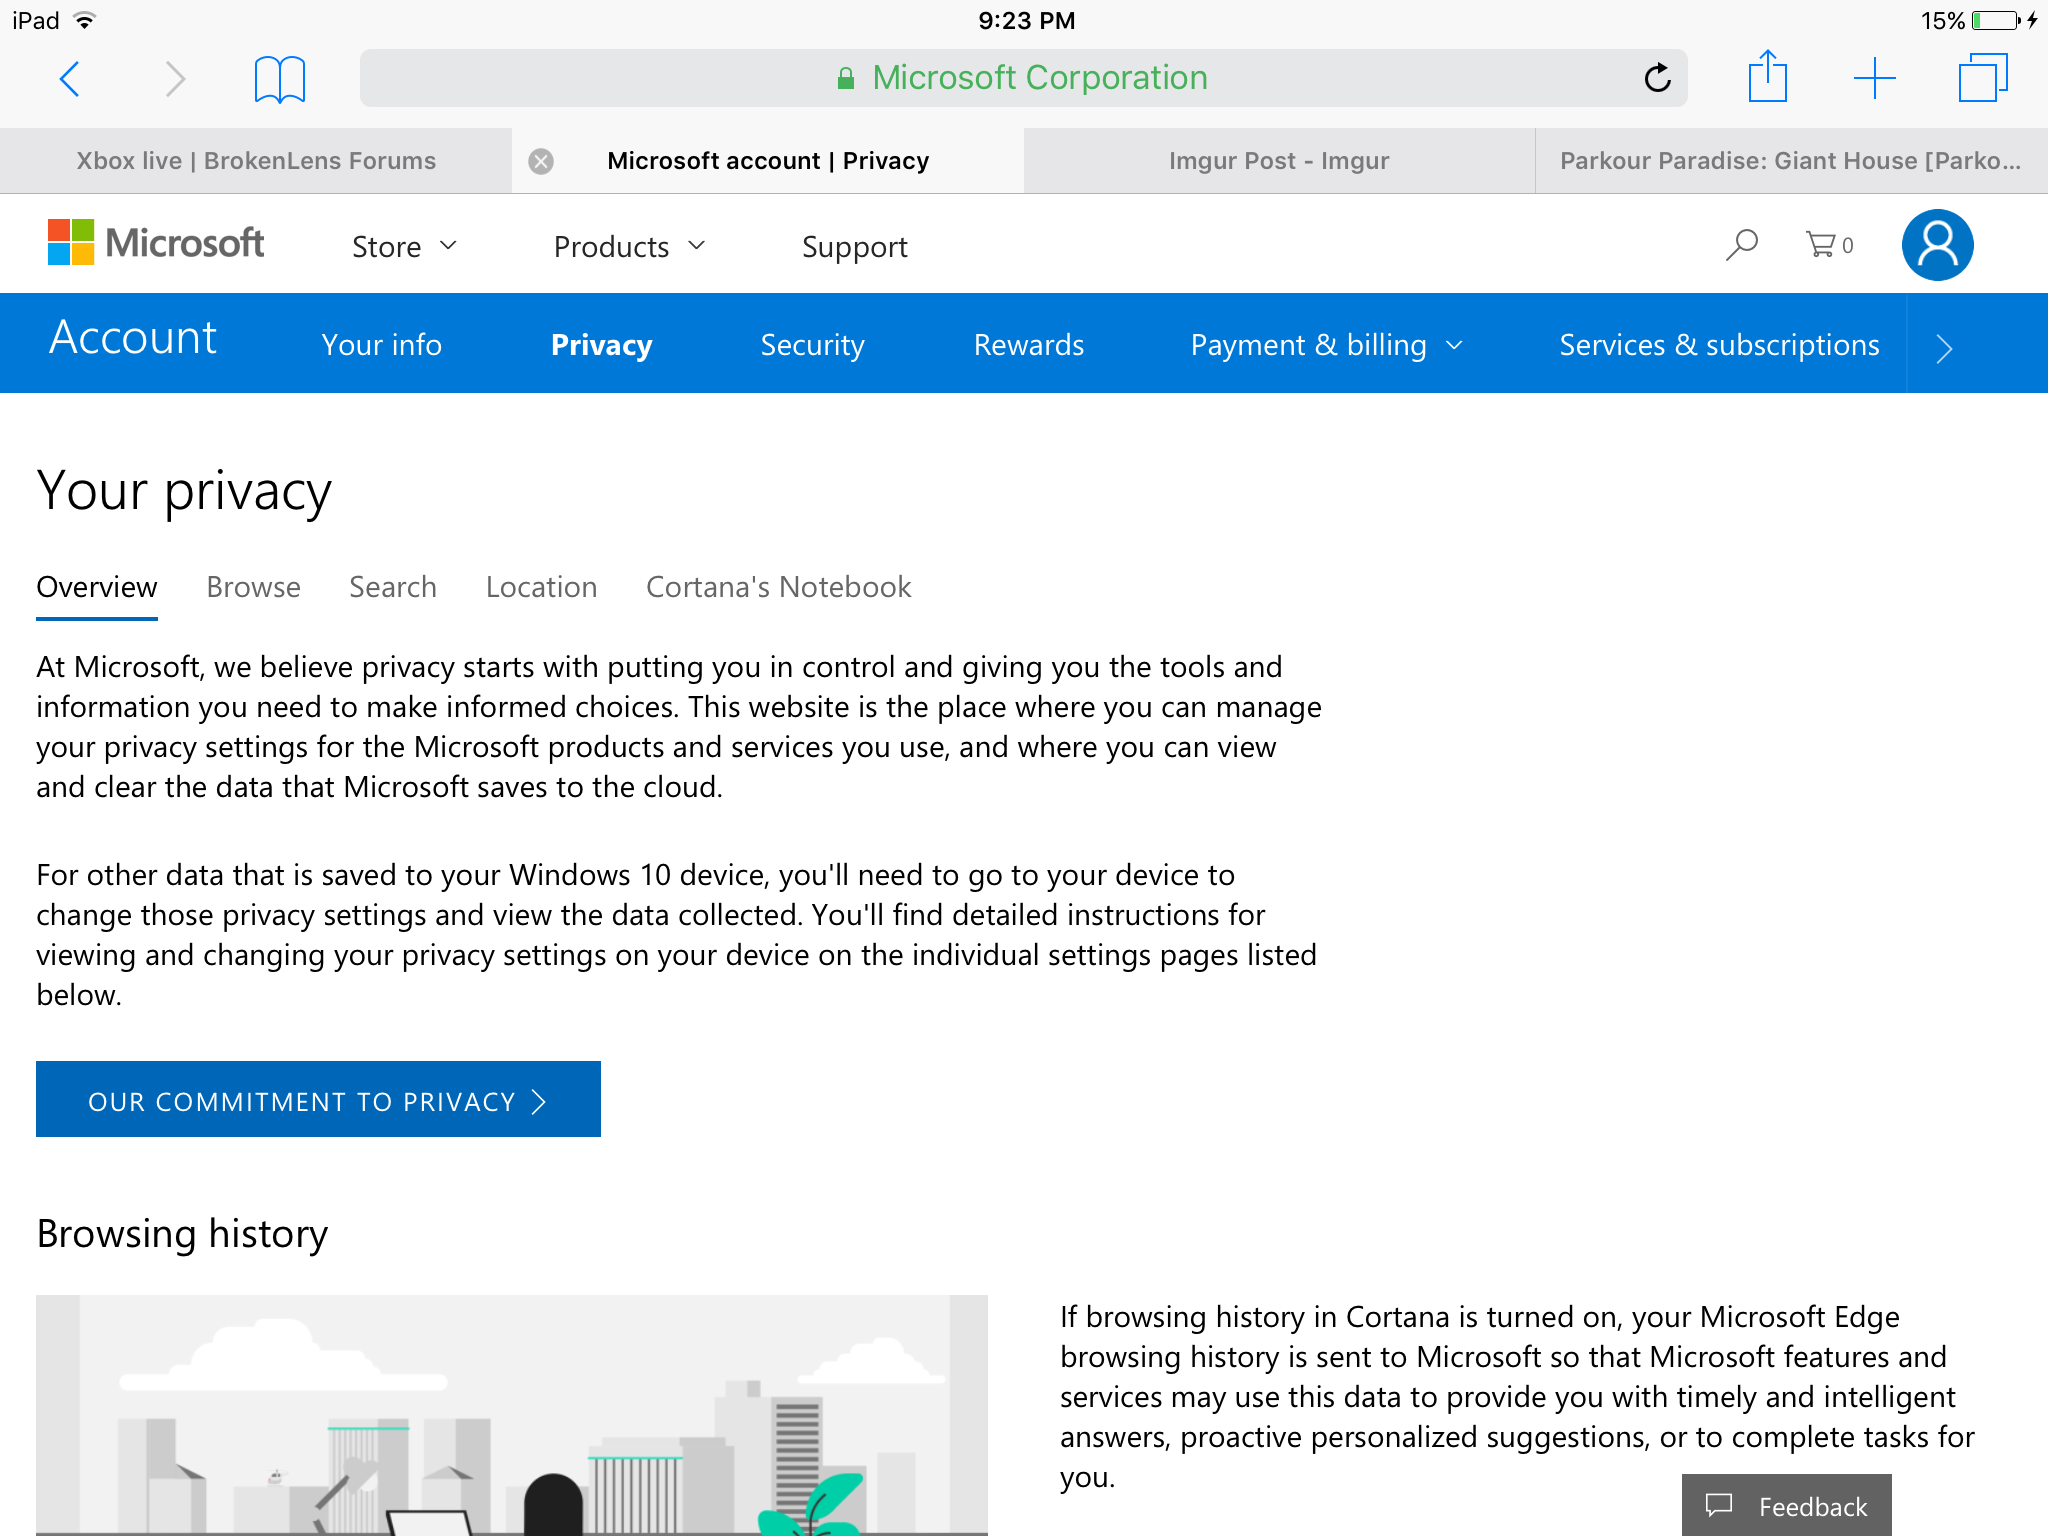
Task: Open the Support link
Action: 855,247
